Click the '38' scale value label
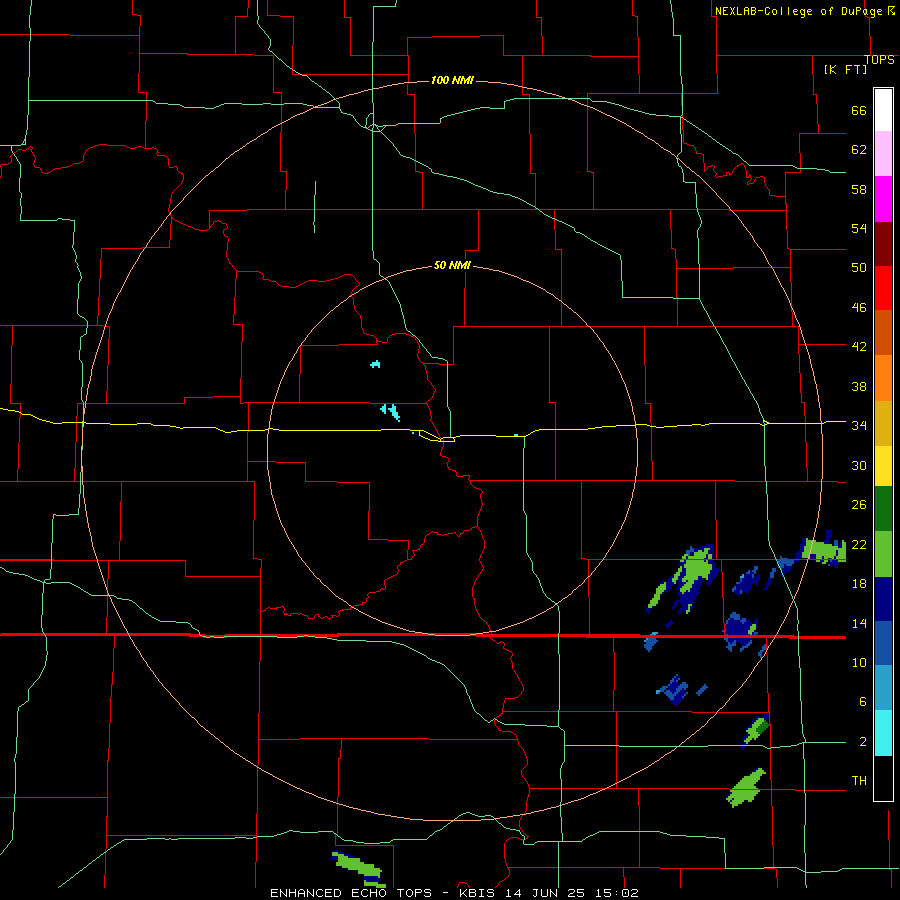The image size is (900, 900). click(859, 386)
